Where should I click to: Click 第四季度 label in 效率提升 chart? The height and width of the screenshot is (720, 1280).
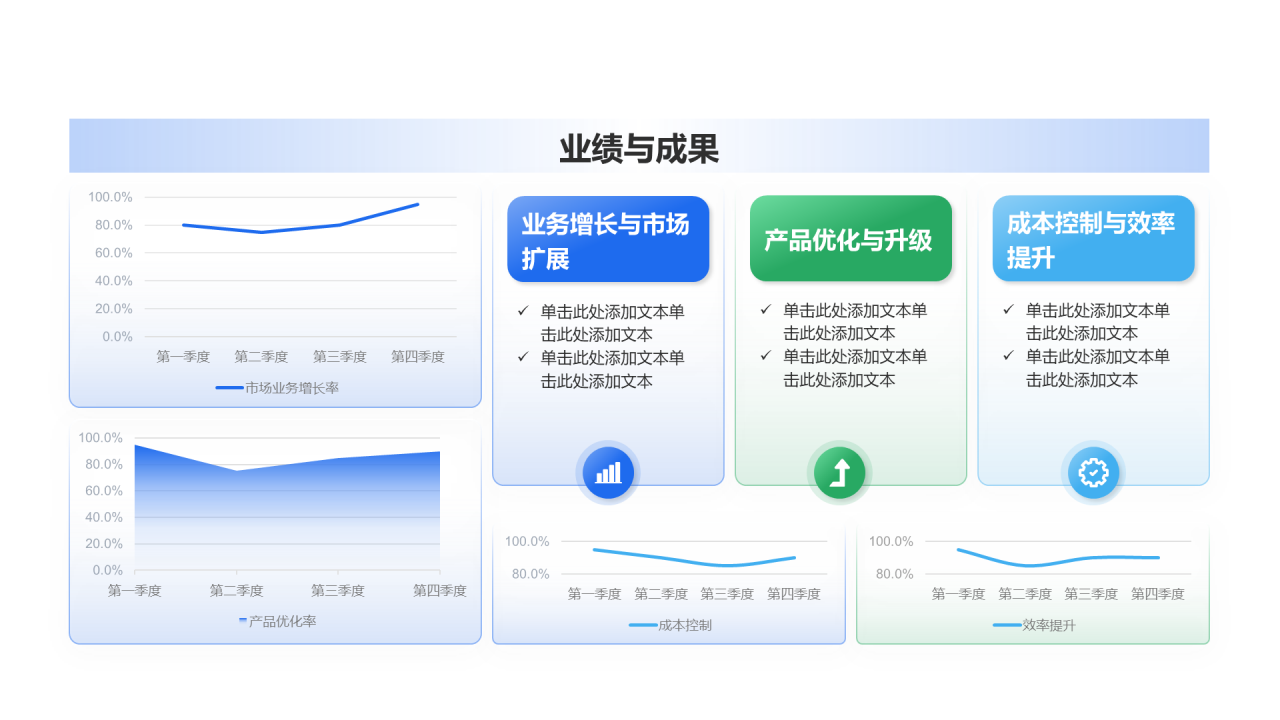(x=1158, y=594)
